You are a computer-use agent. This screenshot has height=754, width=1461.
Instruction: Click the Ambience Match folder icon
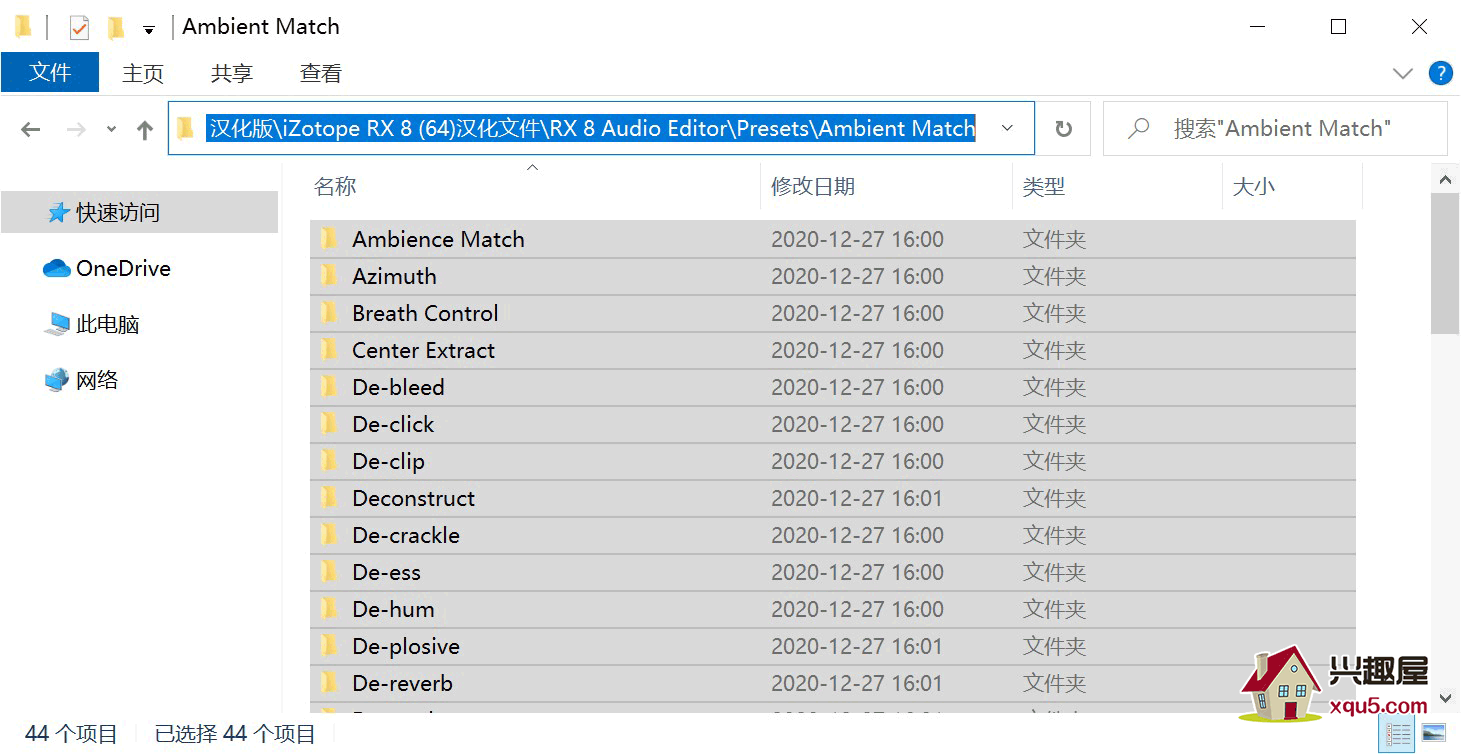329,238
